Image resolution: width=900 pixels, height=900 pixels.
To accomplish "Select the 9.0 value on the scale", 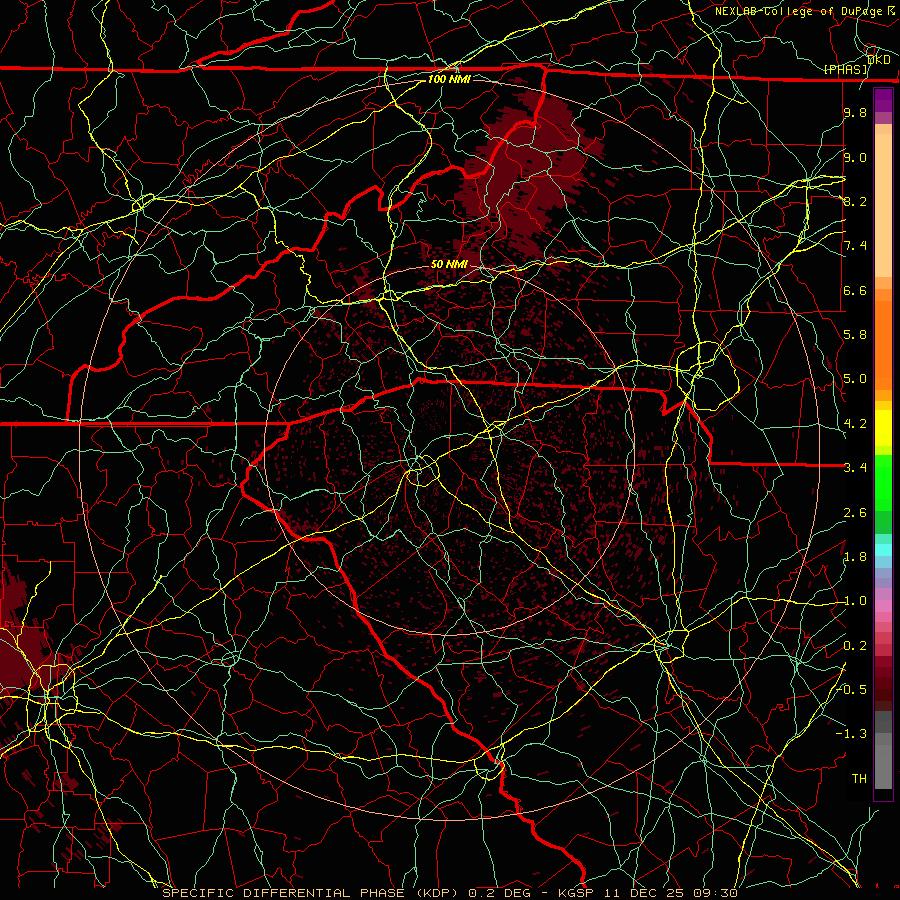I will click(x=855, y=157).
